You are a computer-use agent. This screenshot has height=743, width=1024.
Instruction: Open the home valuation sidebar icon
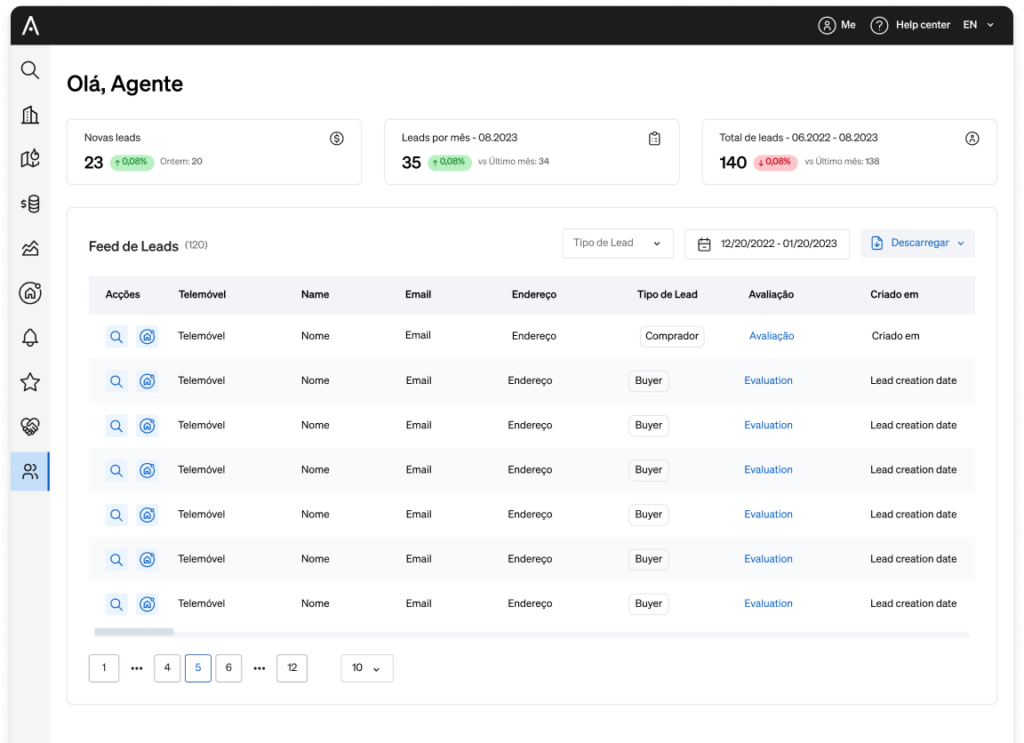[30, 292]
